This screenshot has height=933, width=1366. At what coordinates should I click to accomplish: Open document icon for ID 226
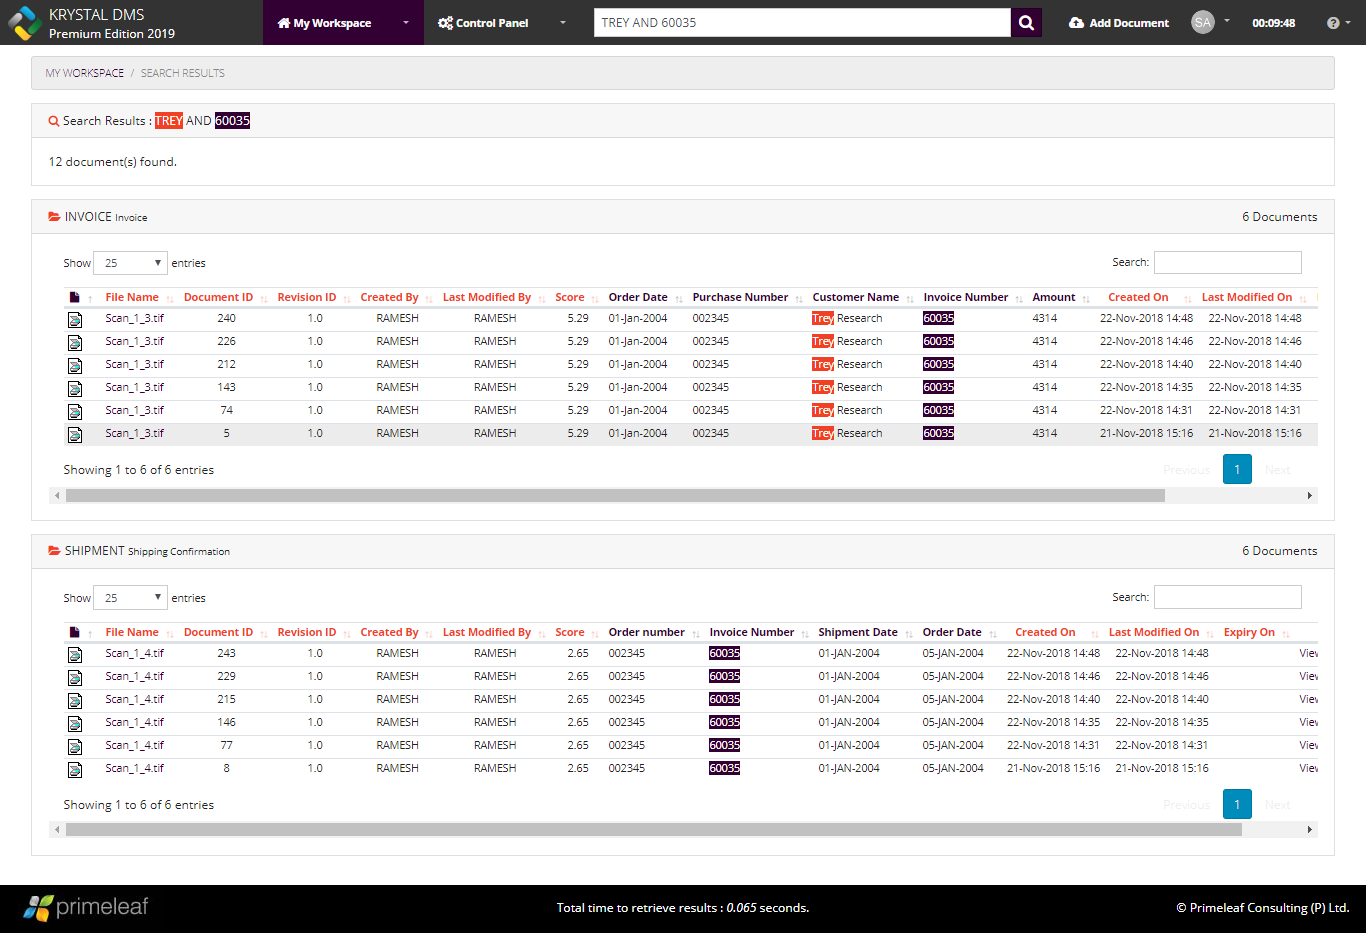(75, 342)
